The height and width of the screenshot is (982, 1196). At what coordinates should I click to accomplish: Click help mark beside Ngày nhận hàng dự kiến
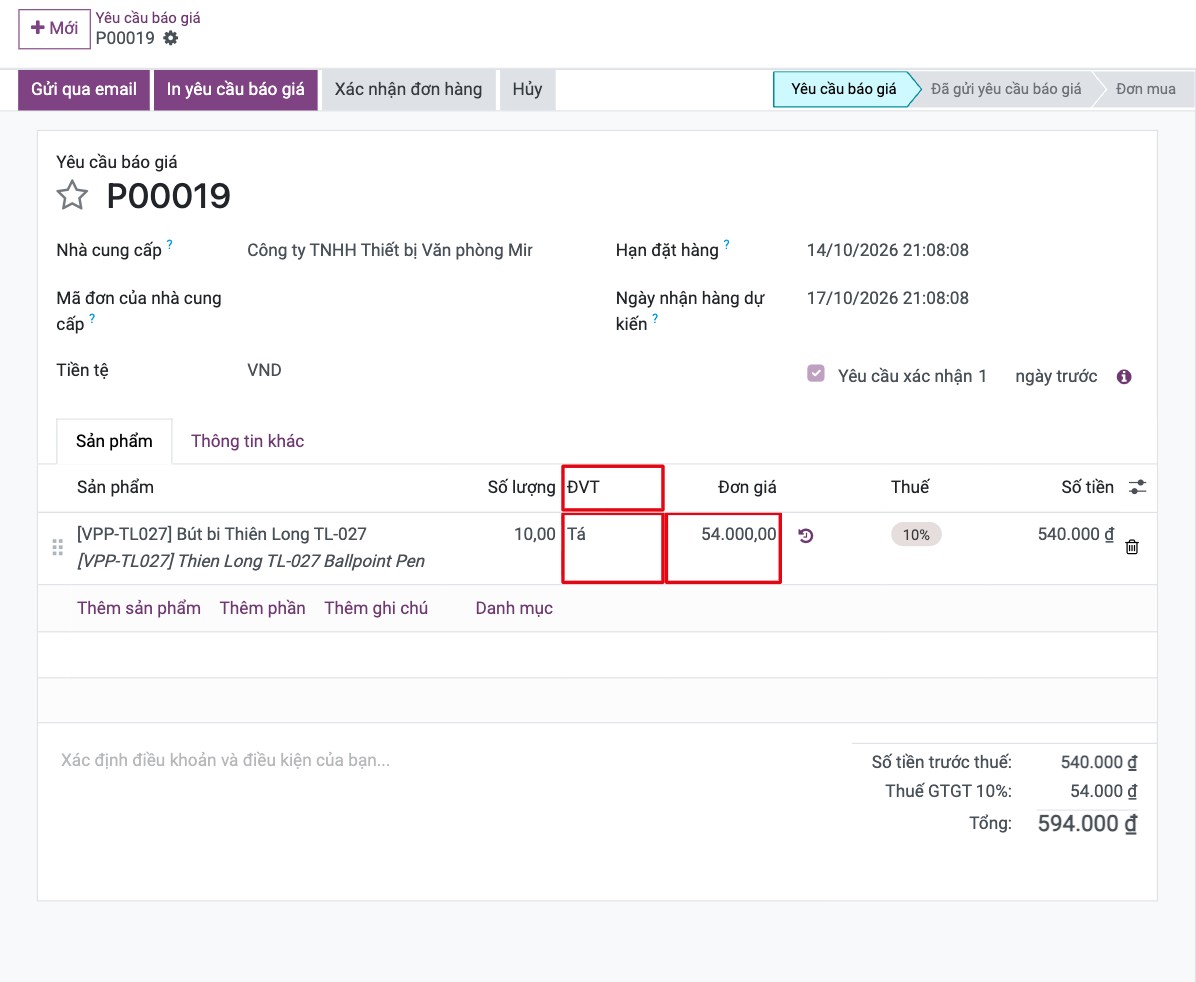click(x=654, y=318)
